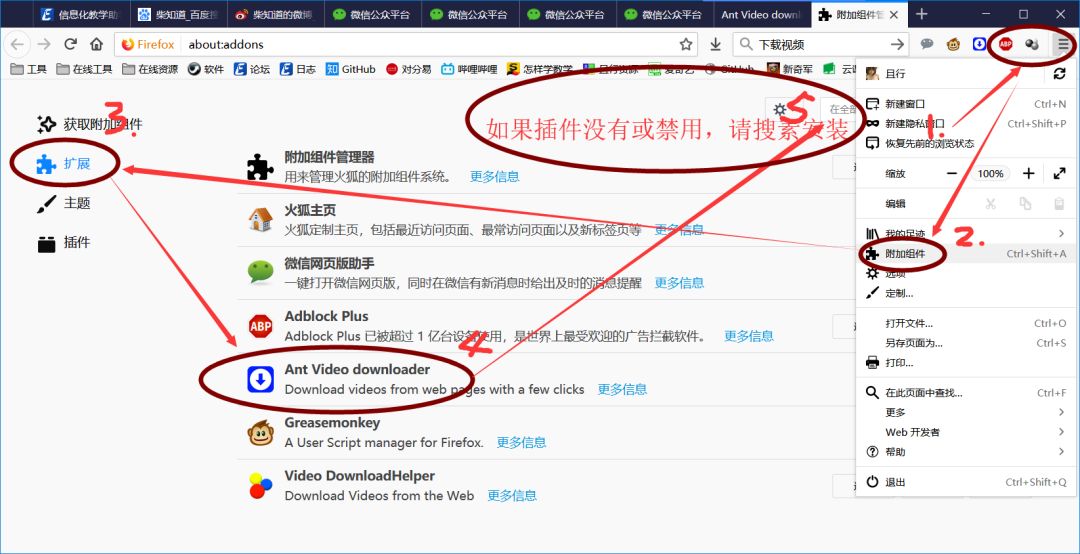Toggle the hamburger menu button
Viewport: 1080px width, 554px height.
pyautogui.click(x=1063, y=44)
